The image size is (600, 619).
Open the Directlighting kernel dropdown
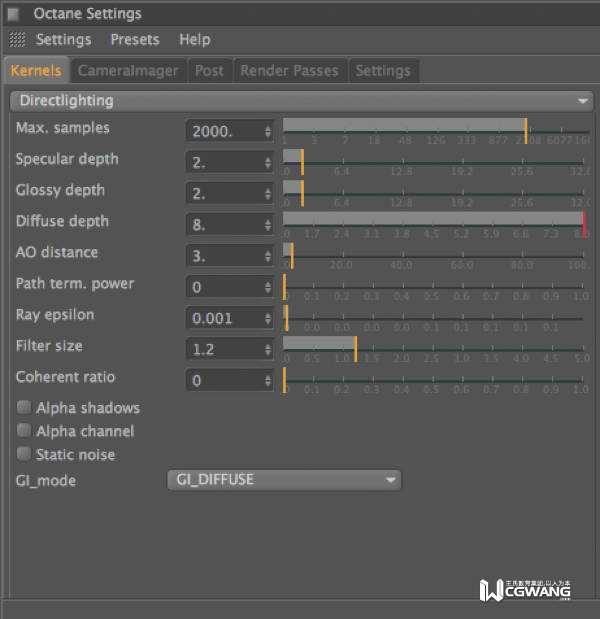tap(302, 101)
